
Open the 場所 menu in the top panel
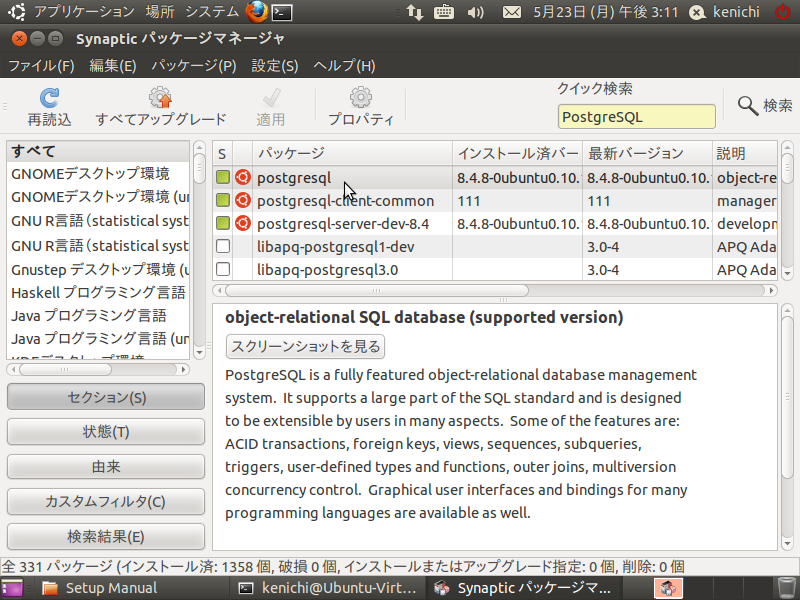point(160,12)
